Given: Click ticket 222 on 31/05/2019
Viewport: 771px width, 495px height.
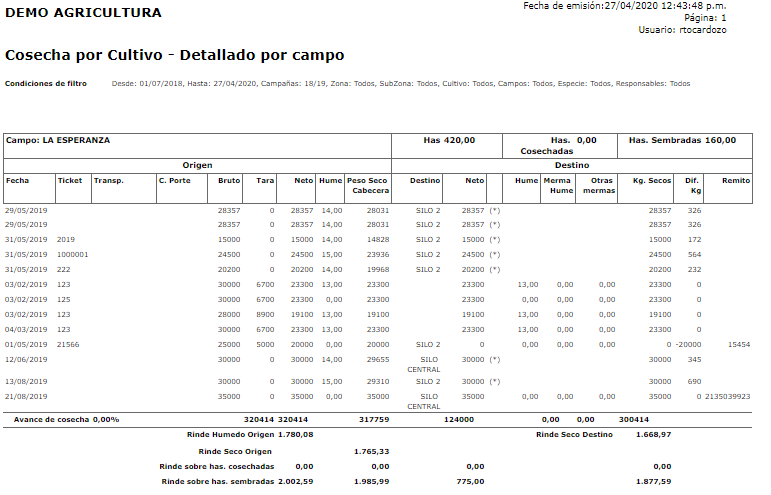Looking at the screenshot, I should (x=63, y=270).
